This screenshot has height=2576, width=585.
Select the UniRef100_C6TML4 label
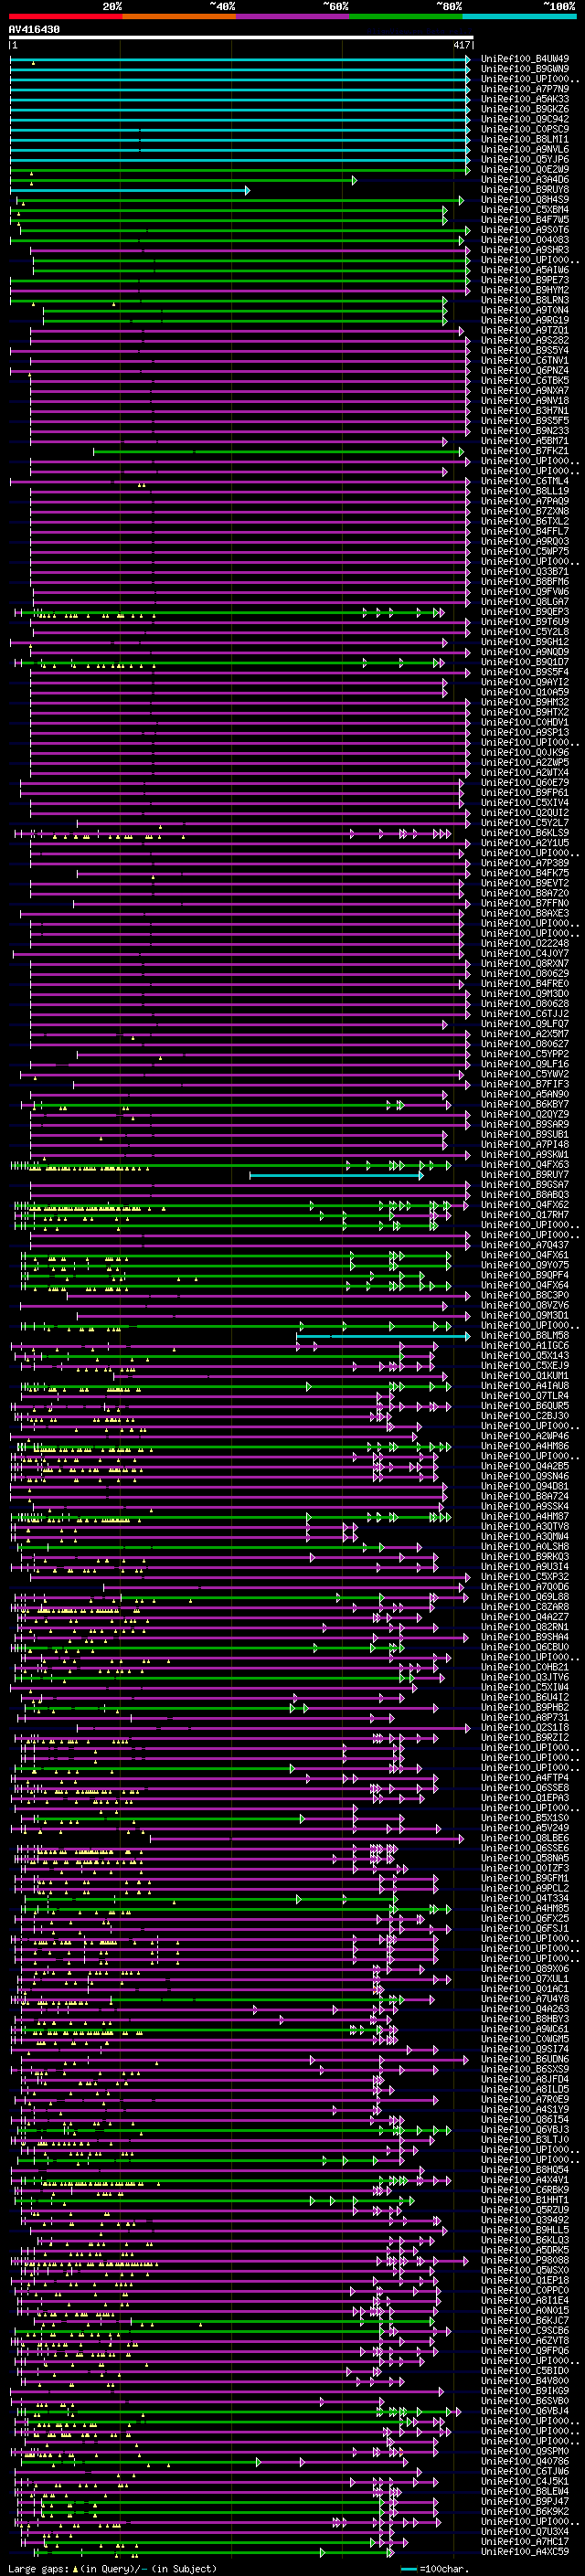click(x=525, y=481)
